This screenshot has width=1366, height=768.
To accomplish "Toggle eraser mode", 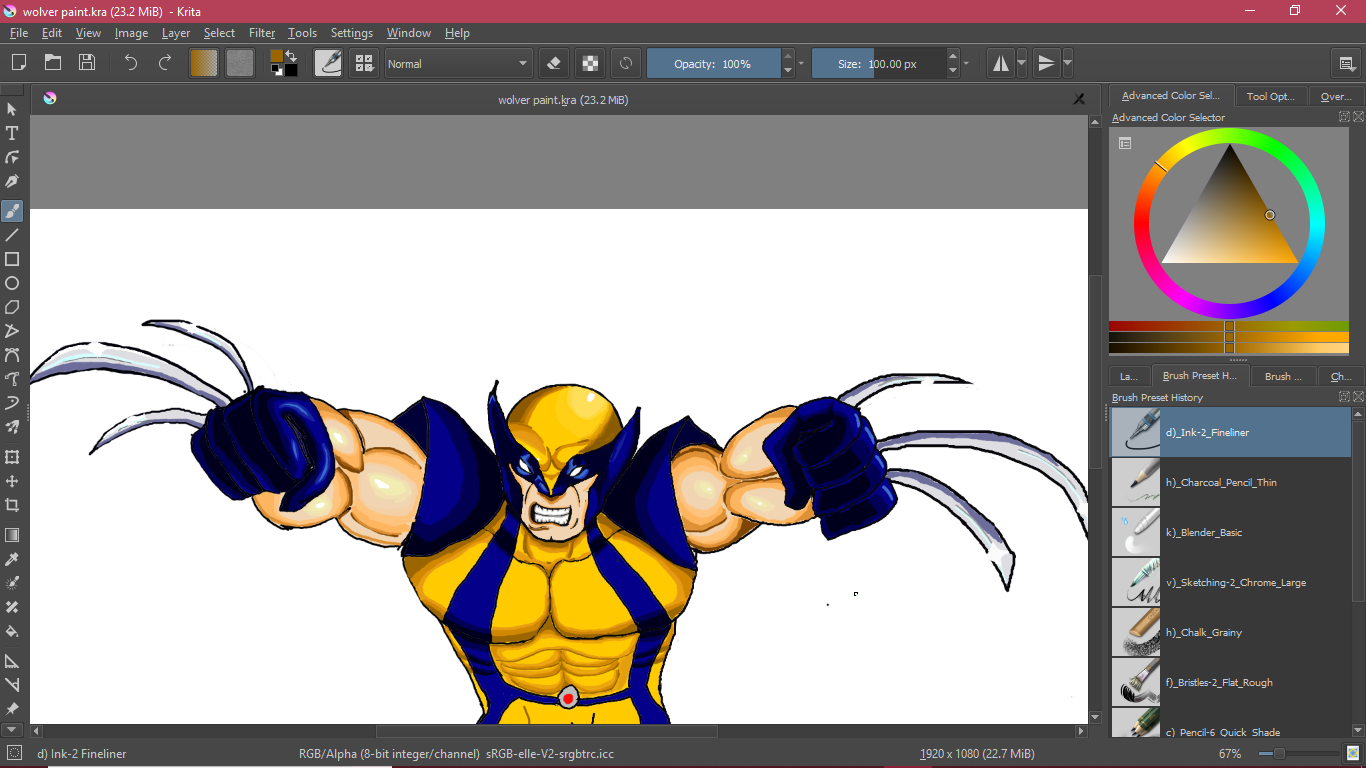I will (554, 63).
